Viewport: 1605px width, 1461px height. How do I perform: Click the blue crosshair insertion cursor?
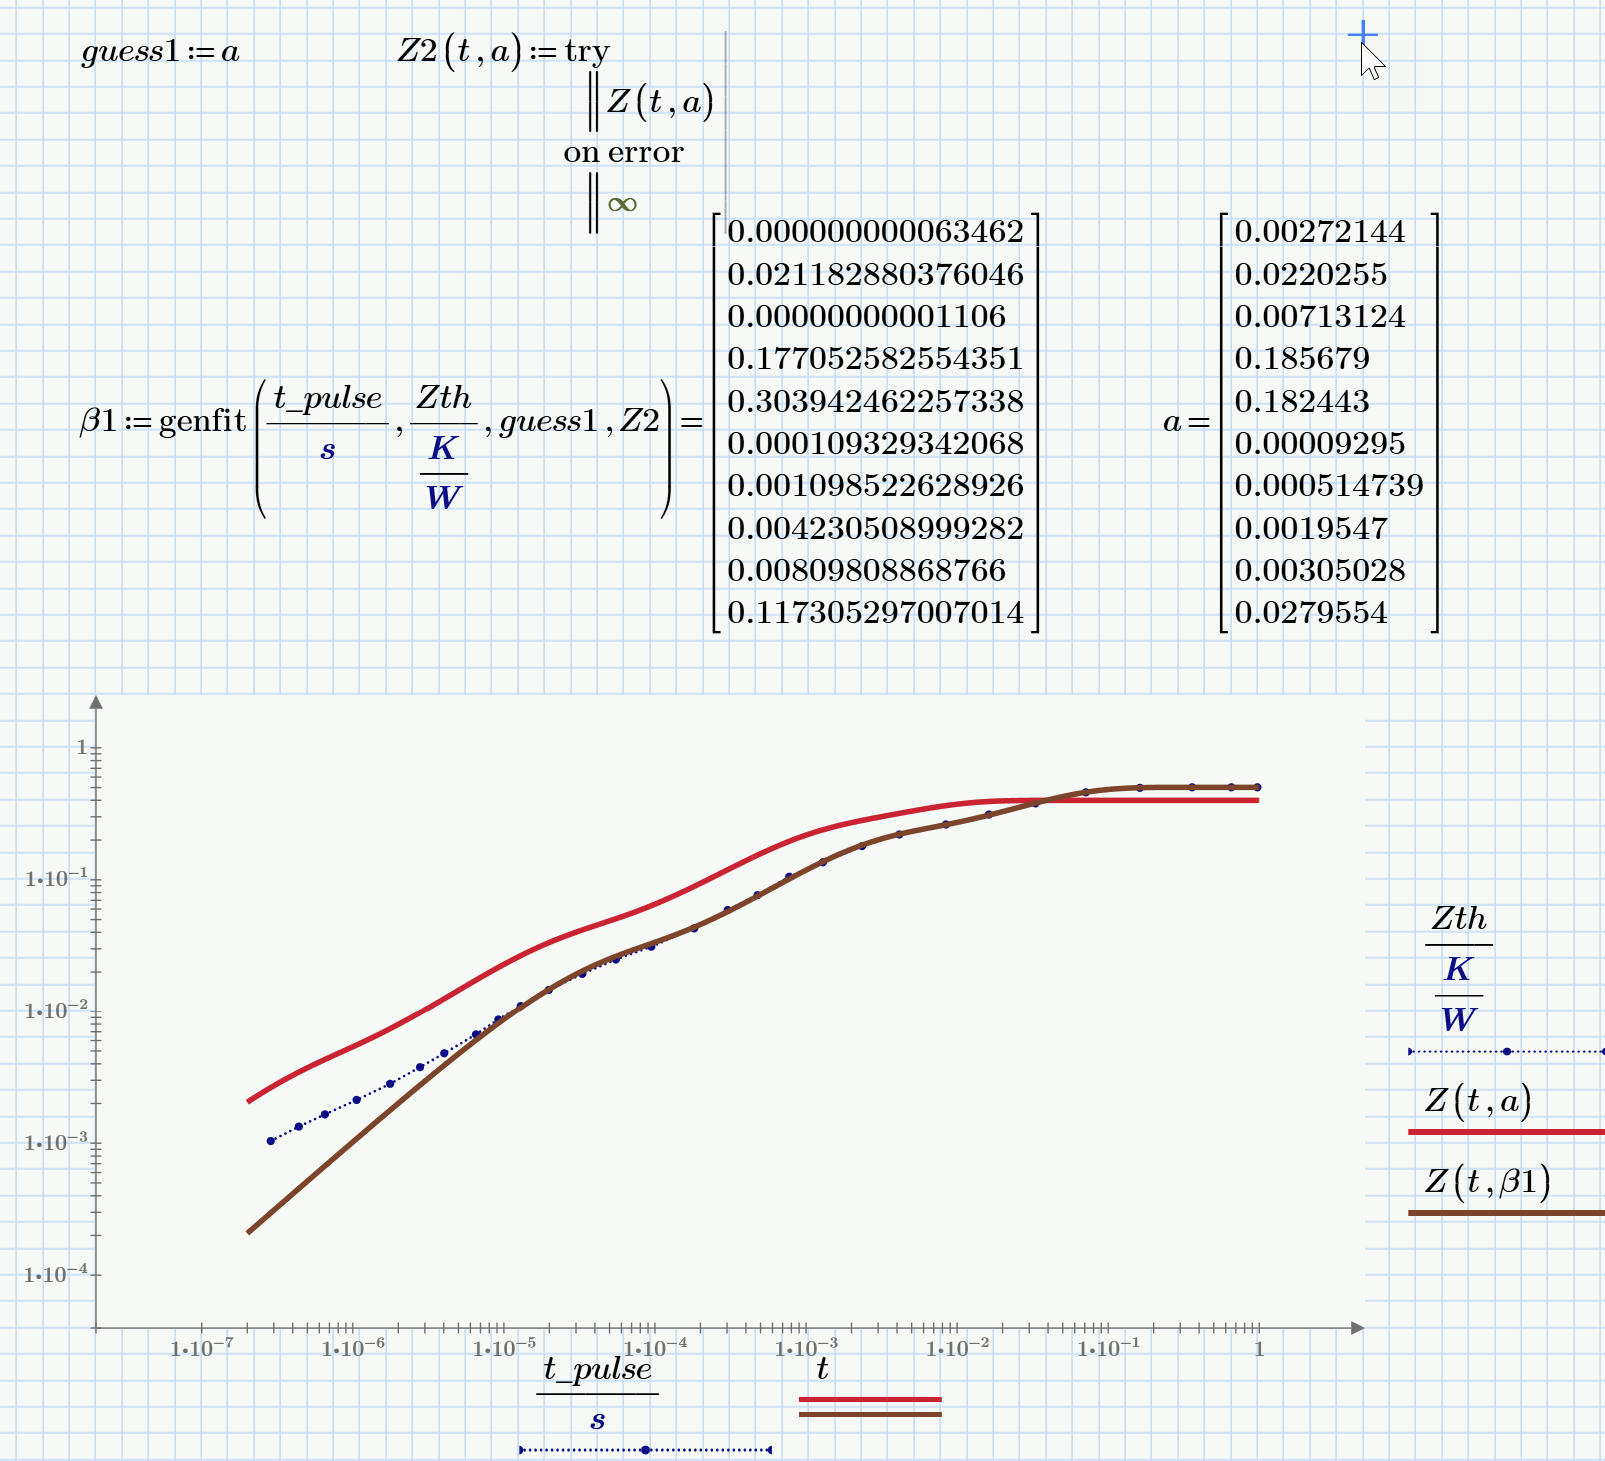(x=1361, y=35)
